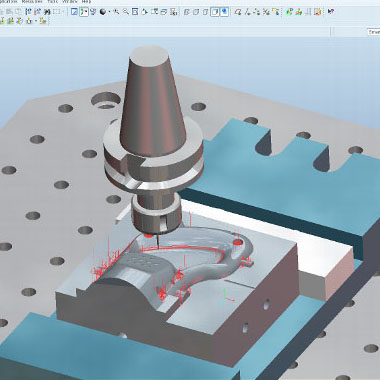The width and height of the screenshot is (380, 380).
Task: Open the dashed selection rectangle dropdown arrow
Action: [63, 12]
